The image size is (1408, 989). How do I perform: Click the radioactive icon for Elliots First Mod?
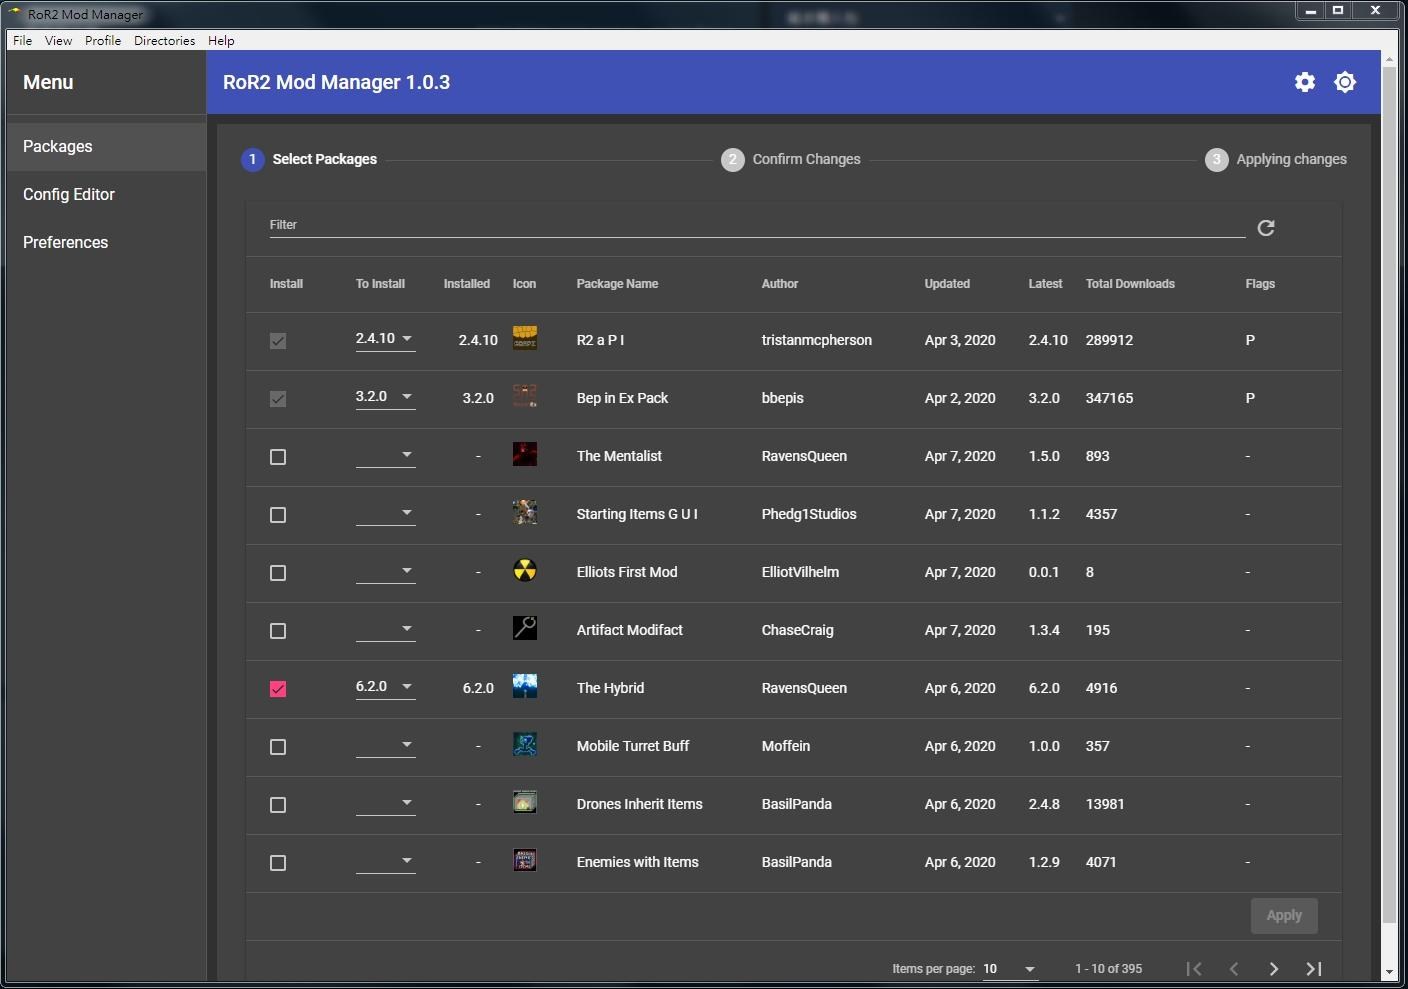(x=524, y=570)
